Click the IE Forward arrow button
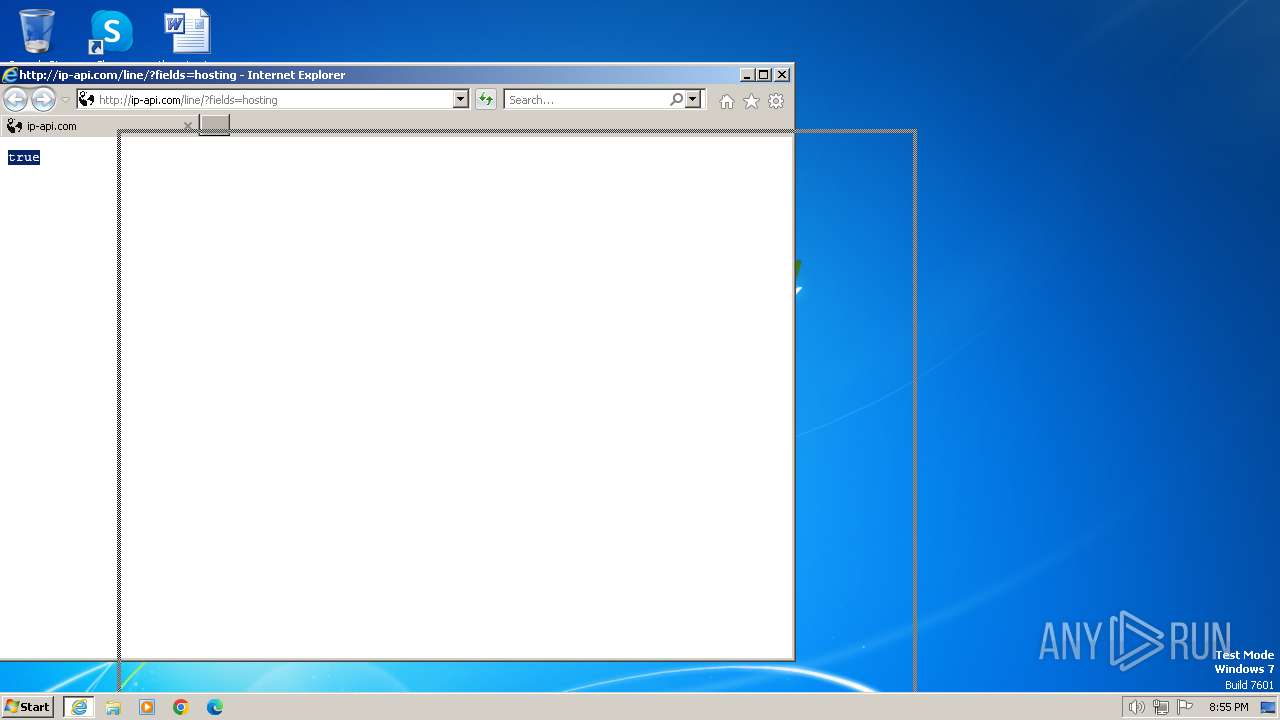1280x720 pixels. [43, 99]
